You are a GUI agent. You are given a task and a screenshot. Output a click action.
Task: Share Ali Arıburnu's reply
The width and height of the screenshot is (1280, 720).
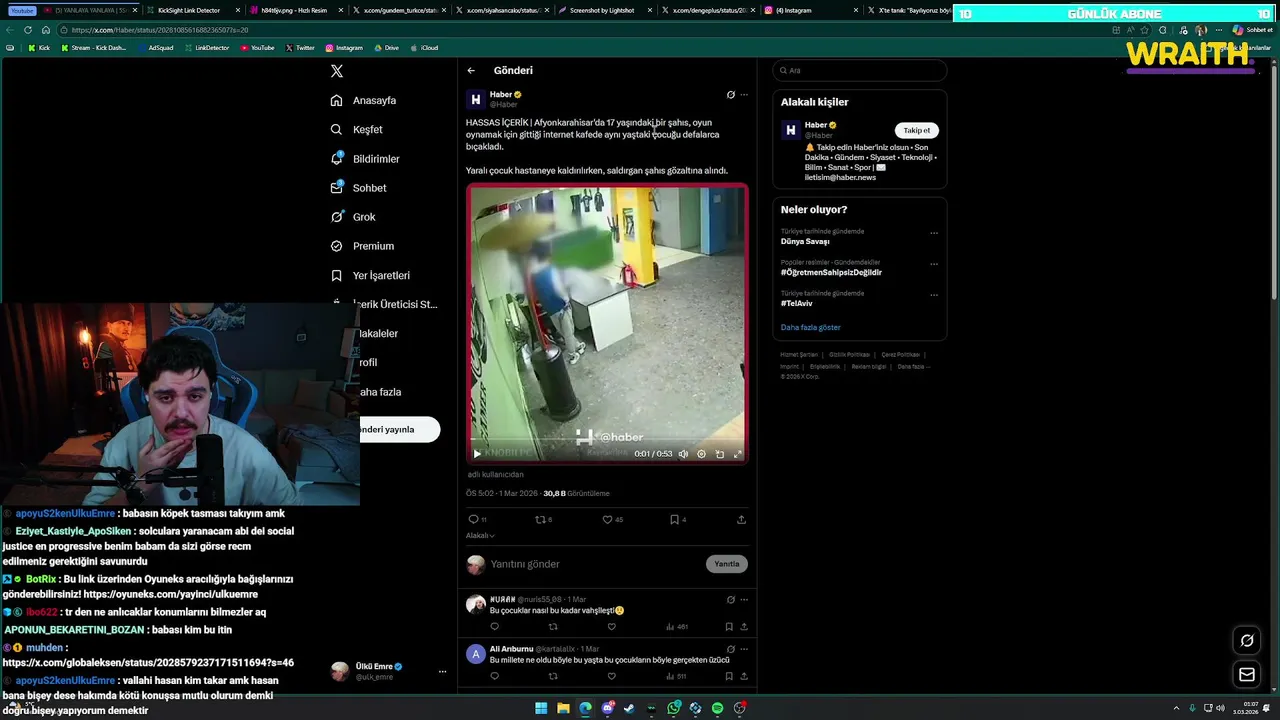(x=743, y=677)
